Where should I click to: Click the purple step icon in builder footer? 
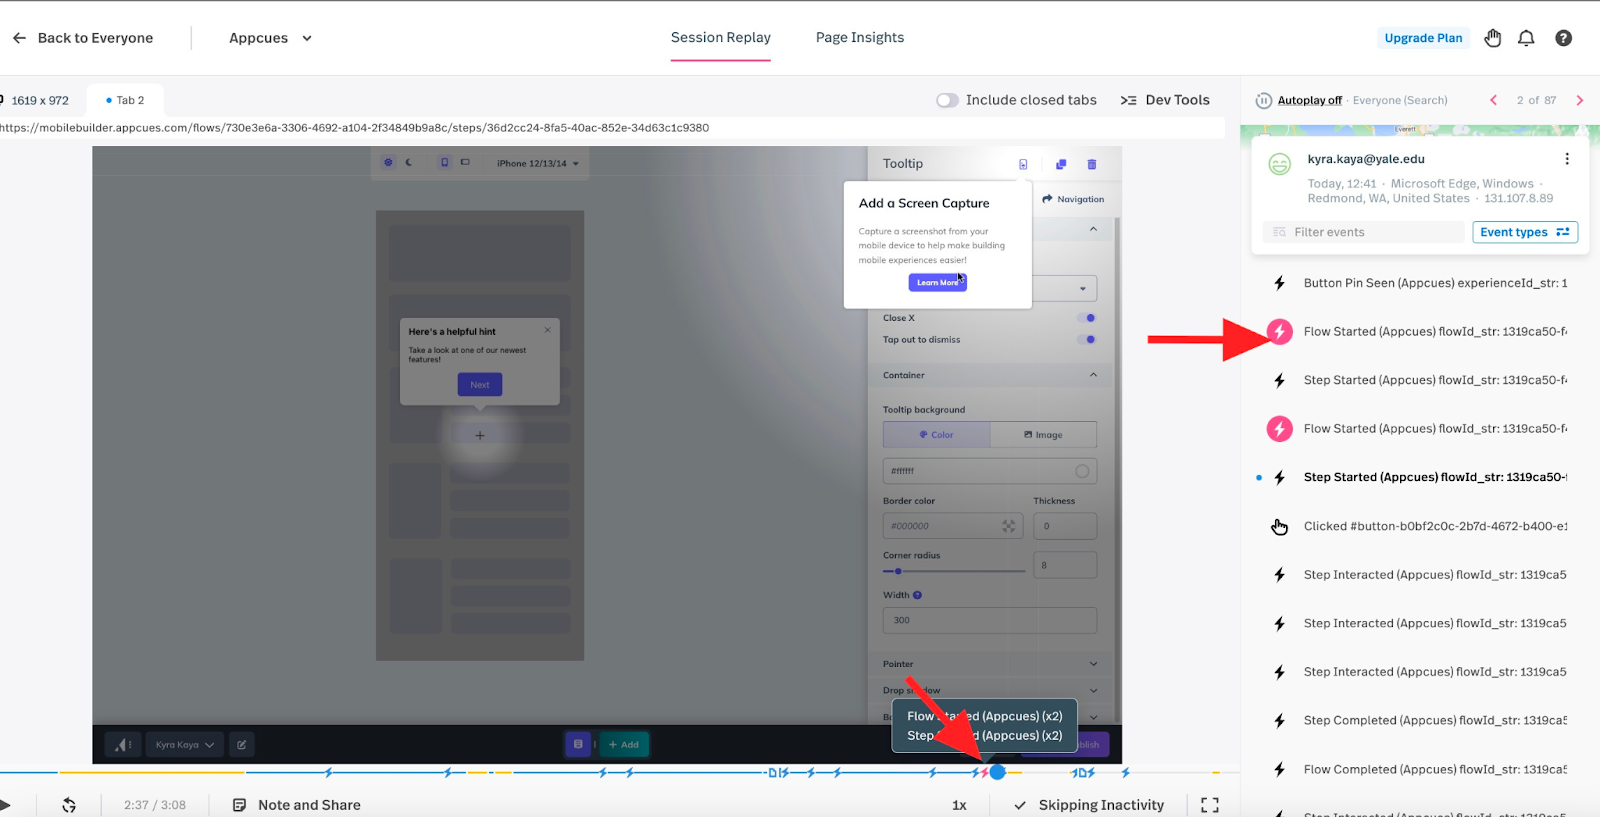coord(578,744)
